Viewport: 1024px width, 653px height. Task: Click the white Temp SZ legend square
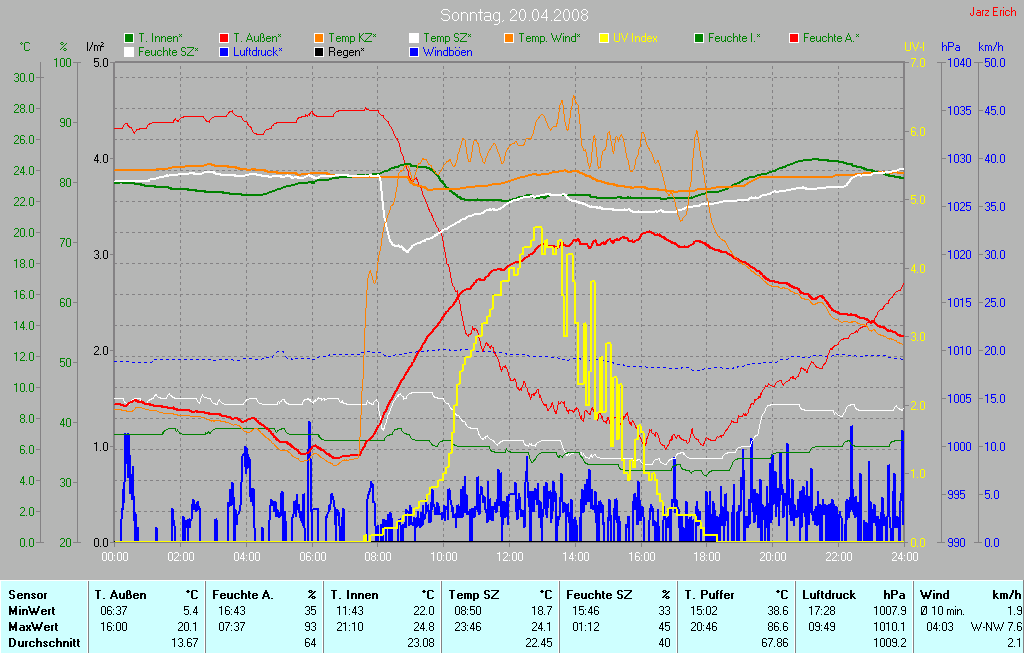414,38
